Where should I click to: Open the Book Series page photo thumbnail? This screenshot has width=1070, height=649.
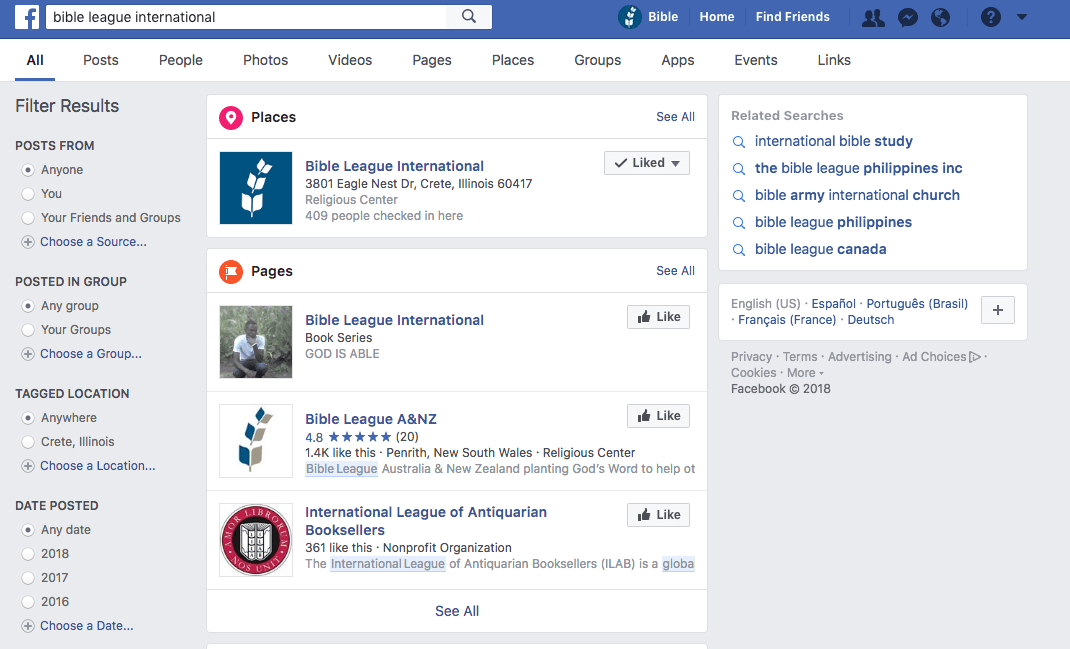point(256,342)
